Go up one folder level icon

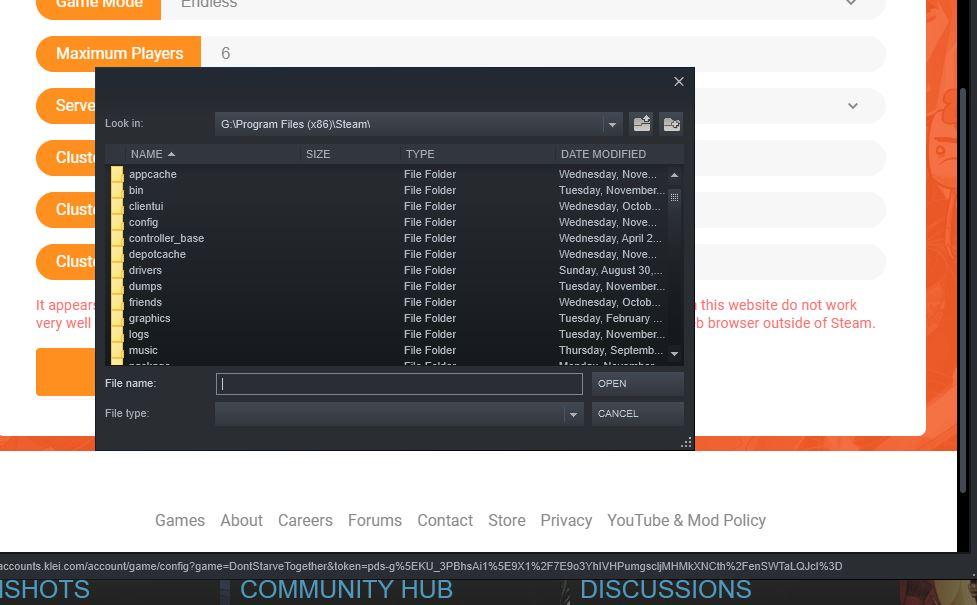642,124
